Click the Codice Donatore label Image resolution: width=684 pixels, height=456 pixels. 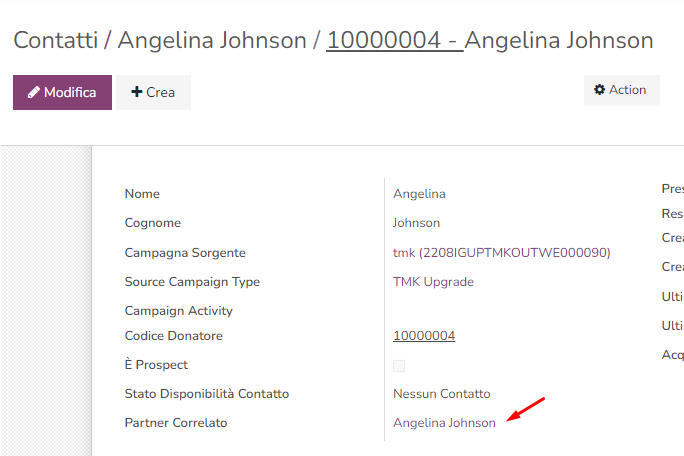pos(173,336)
